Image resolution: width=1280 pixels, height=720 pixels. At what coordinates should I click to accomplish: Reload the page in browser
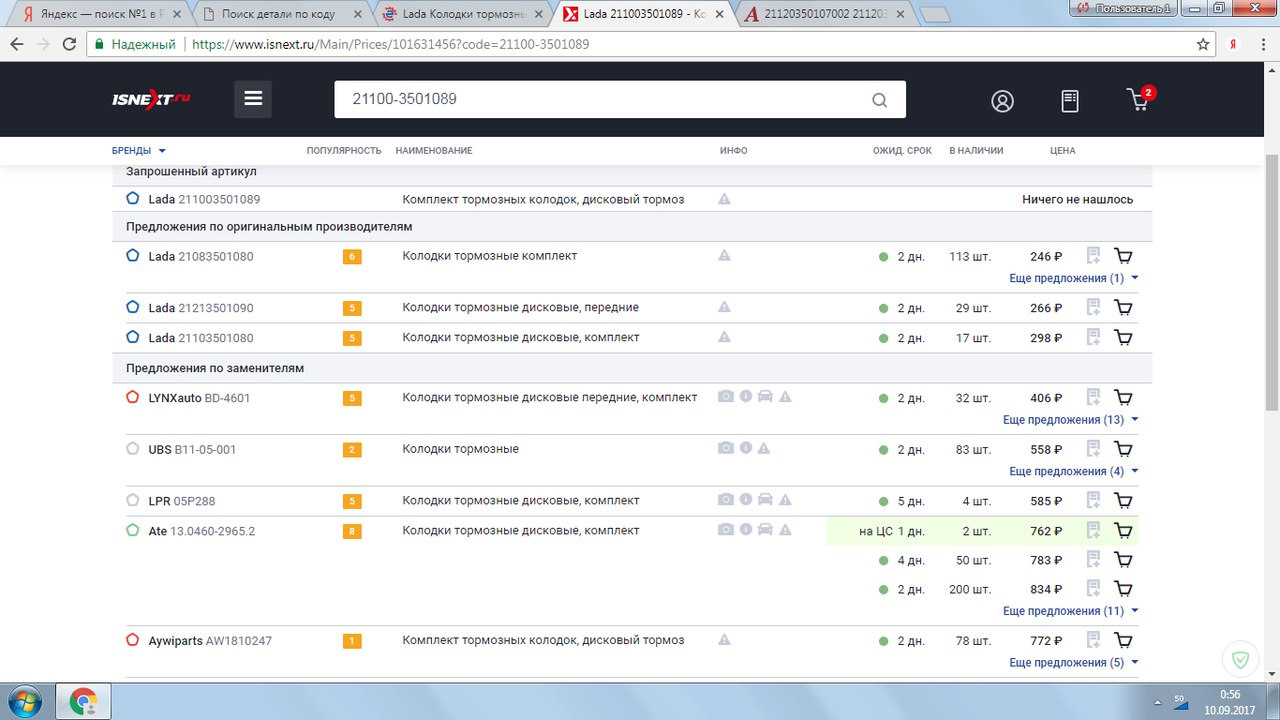tap(69, 45)
